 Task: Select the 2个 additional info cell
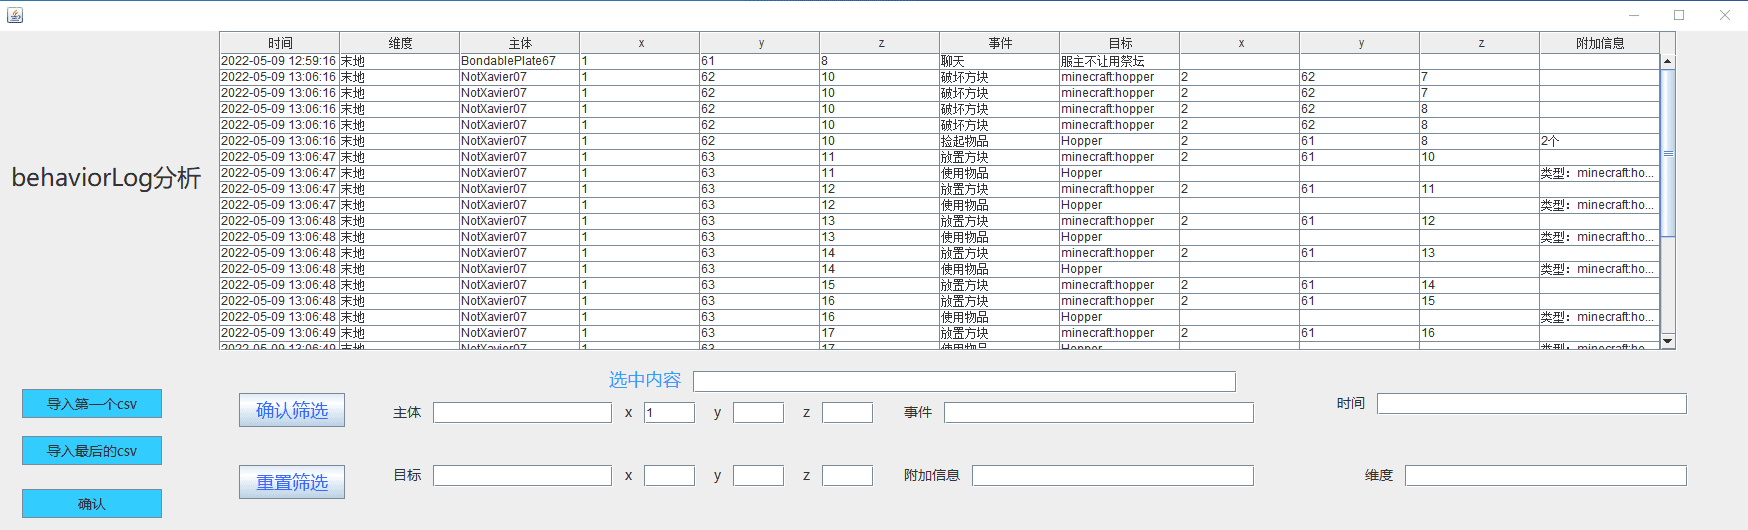tap(1600, 141)
